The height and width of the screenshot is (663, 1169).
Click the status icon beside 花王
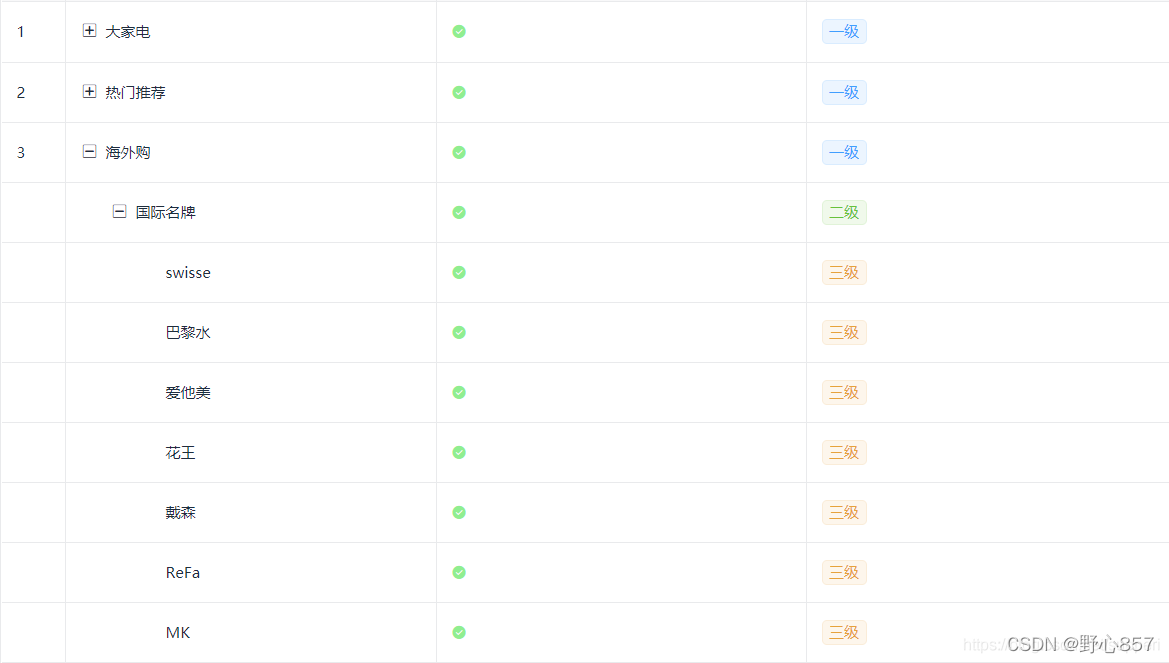pyautogui.click(x=458, y=452)
